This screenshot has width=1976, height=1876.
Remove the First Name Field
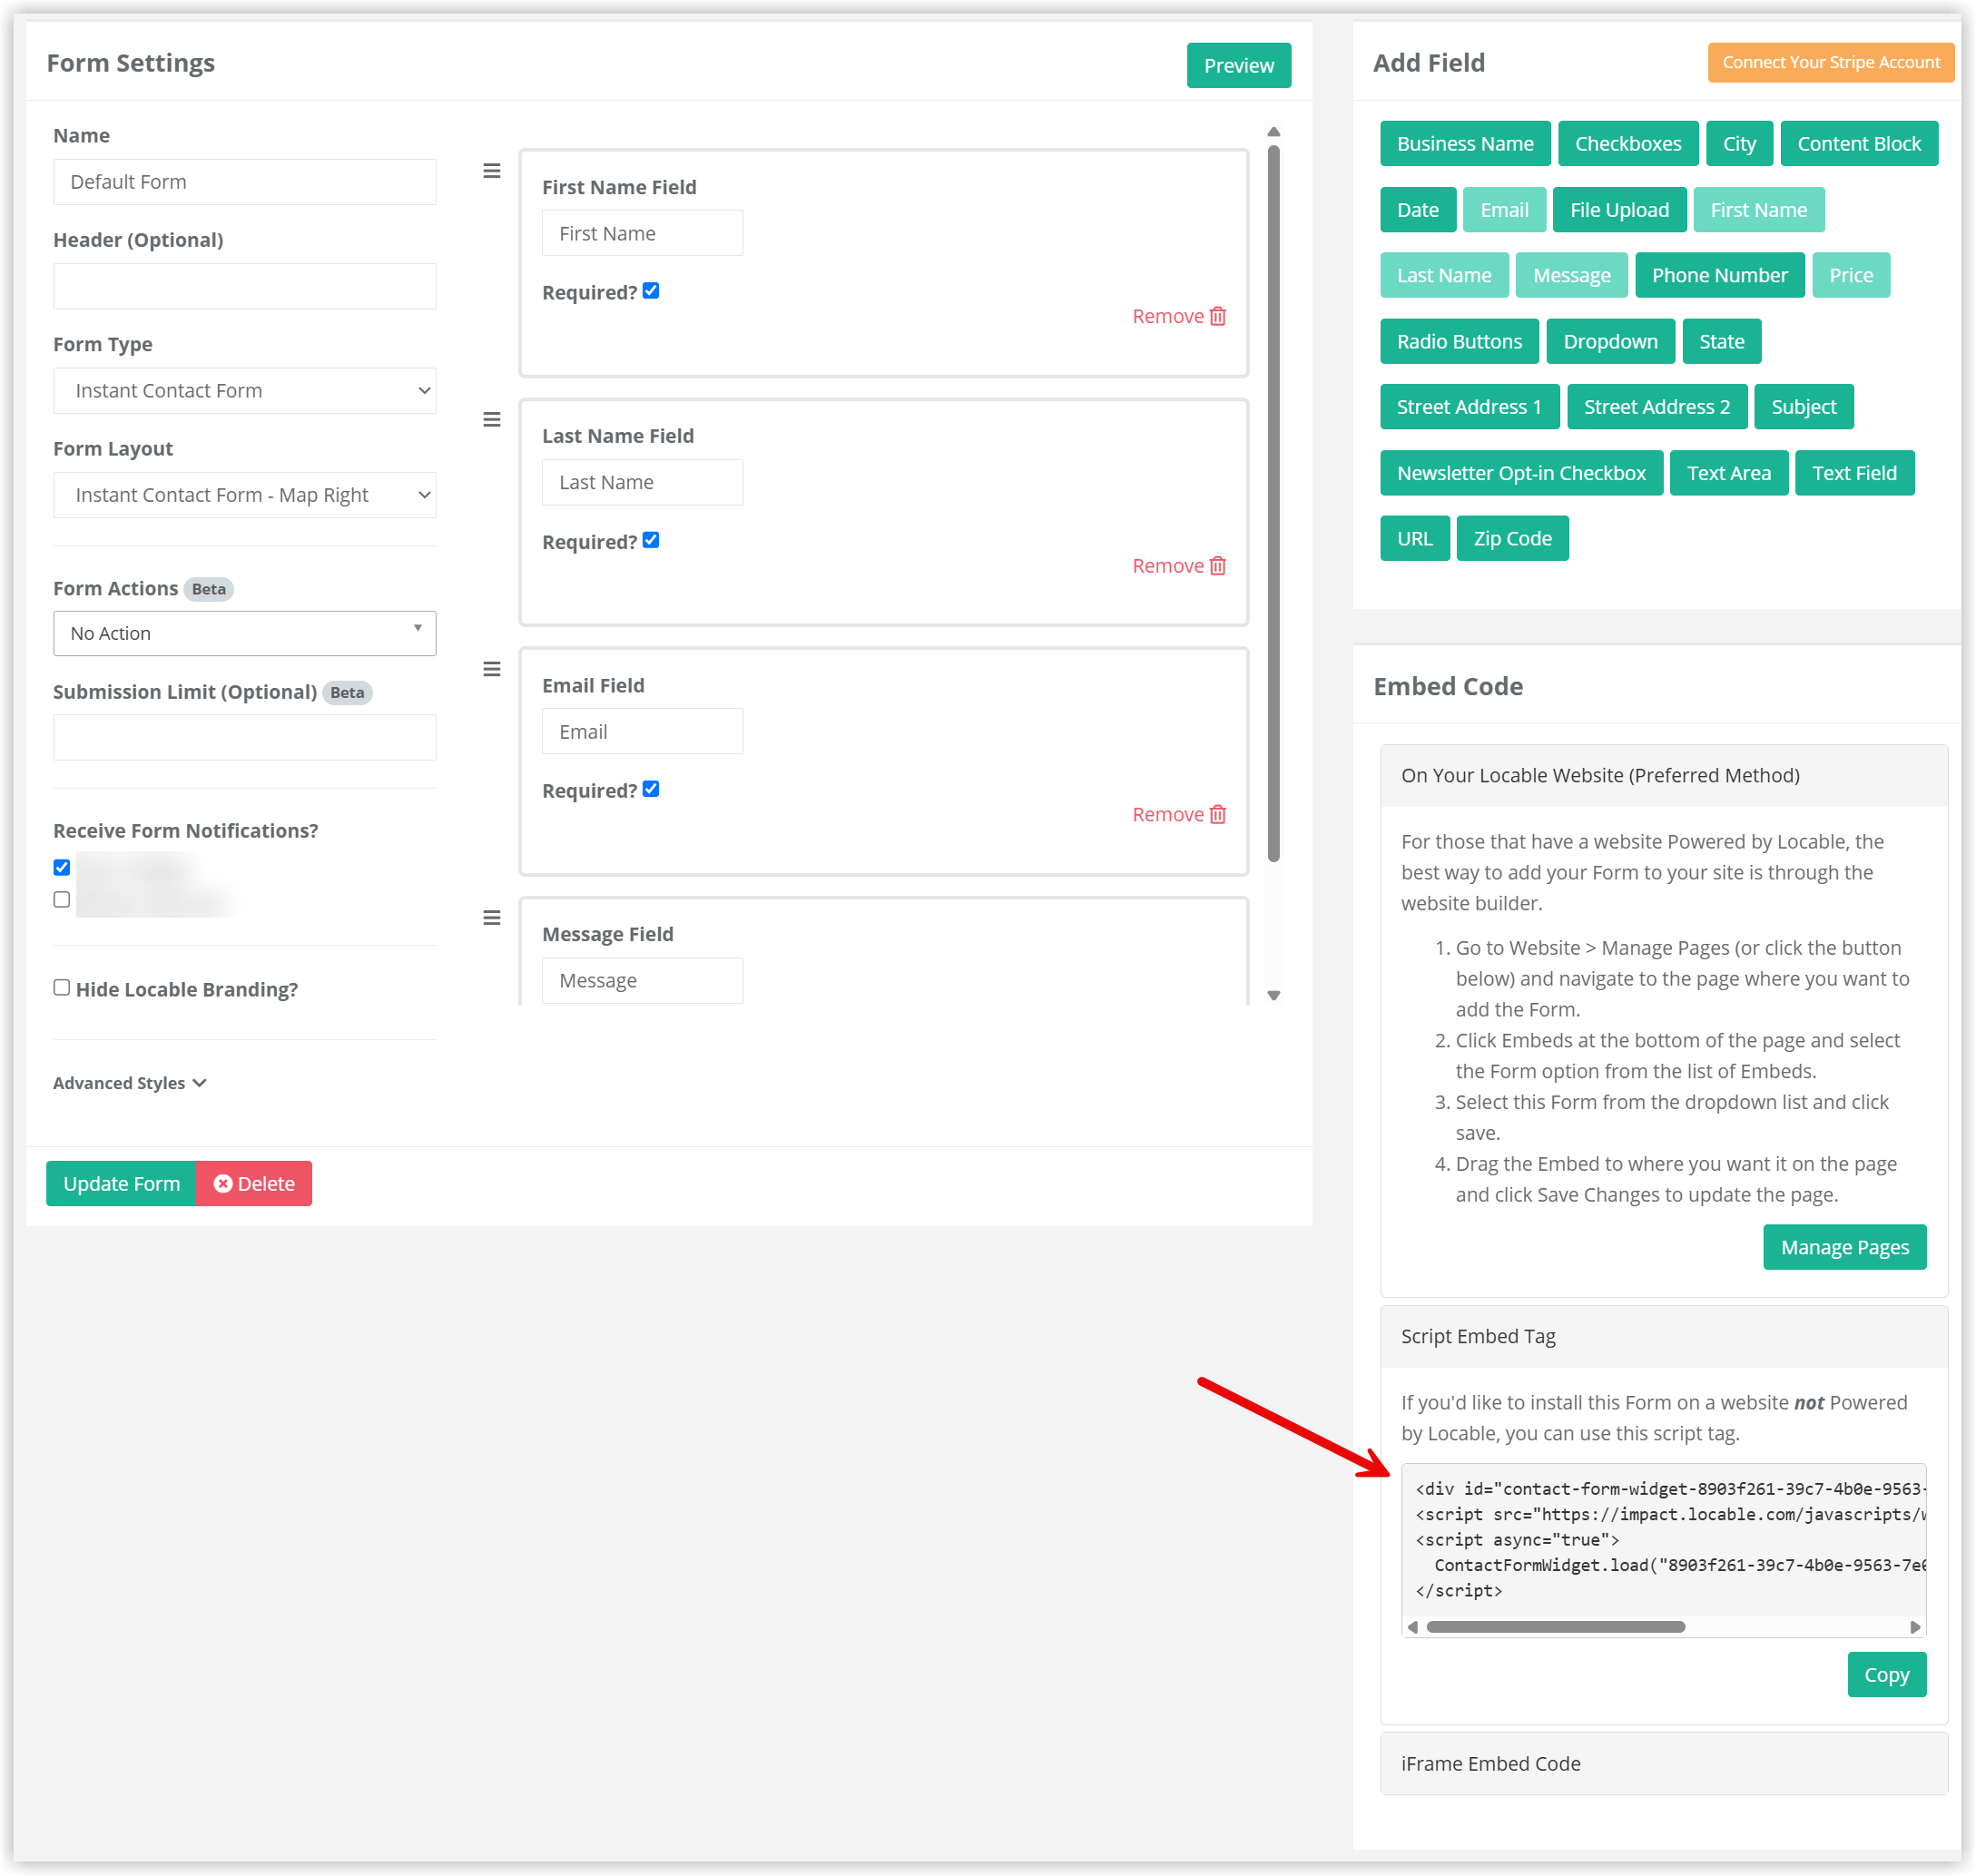pos(1179,316)
